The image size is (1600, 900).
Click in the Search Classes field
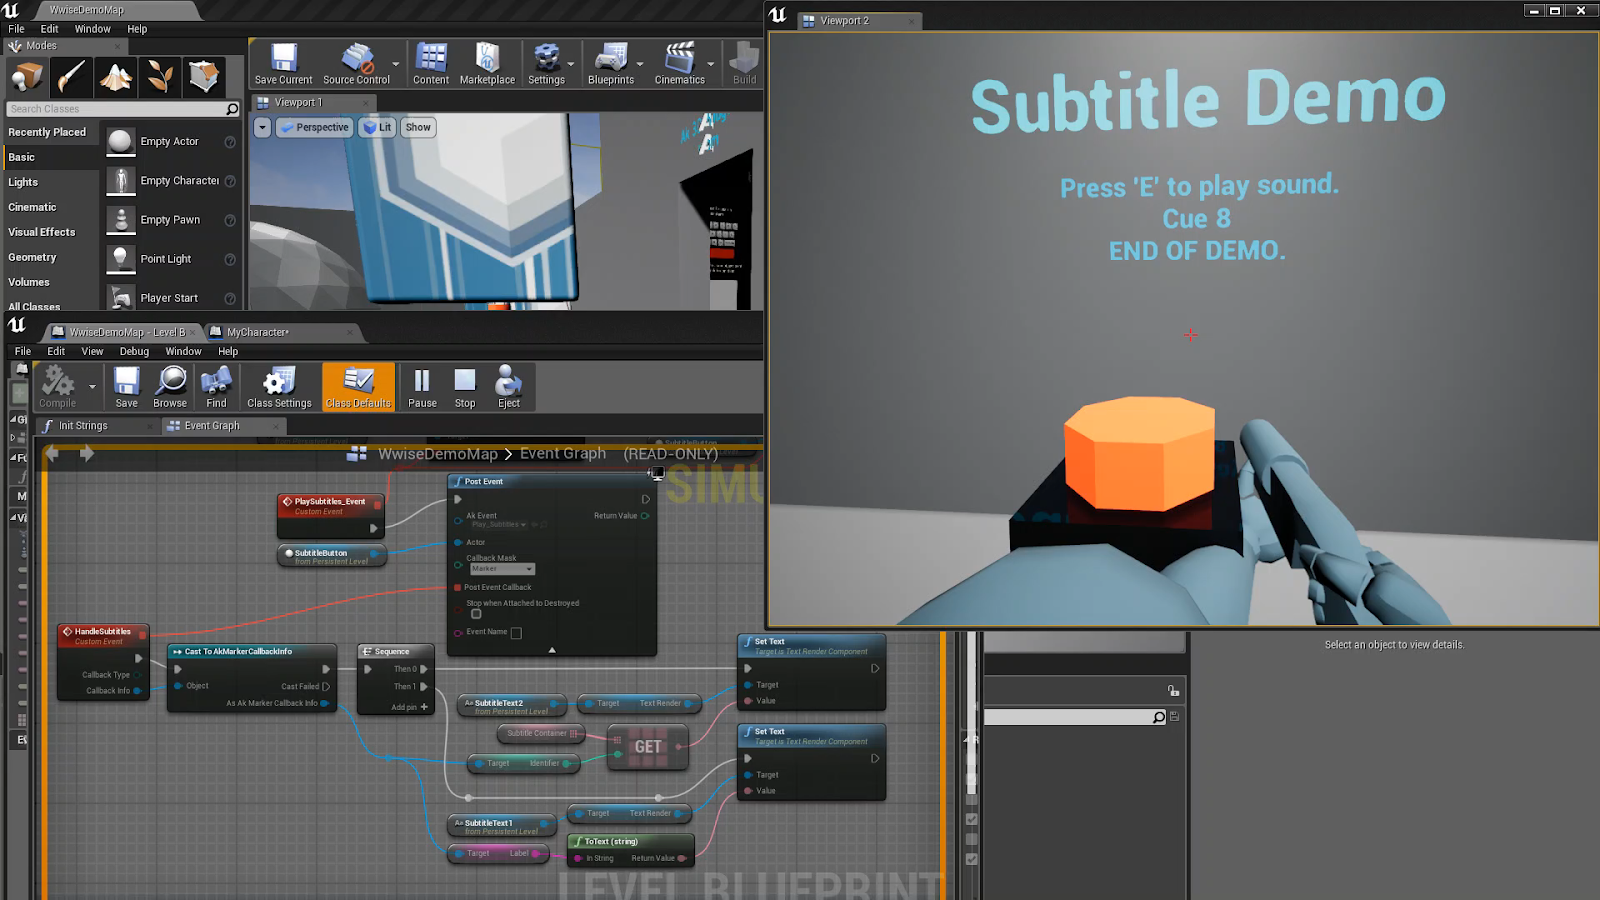(116, 109)
